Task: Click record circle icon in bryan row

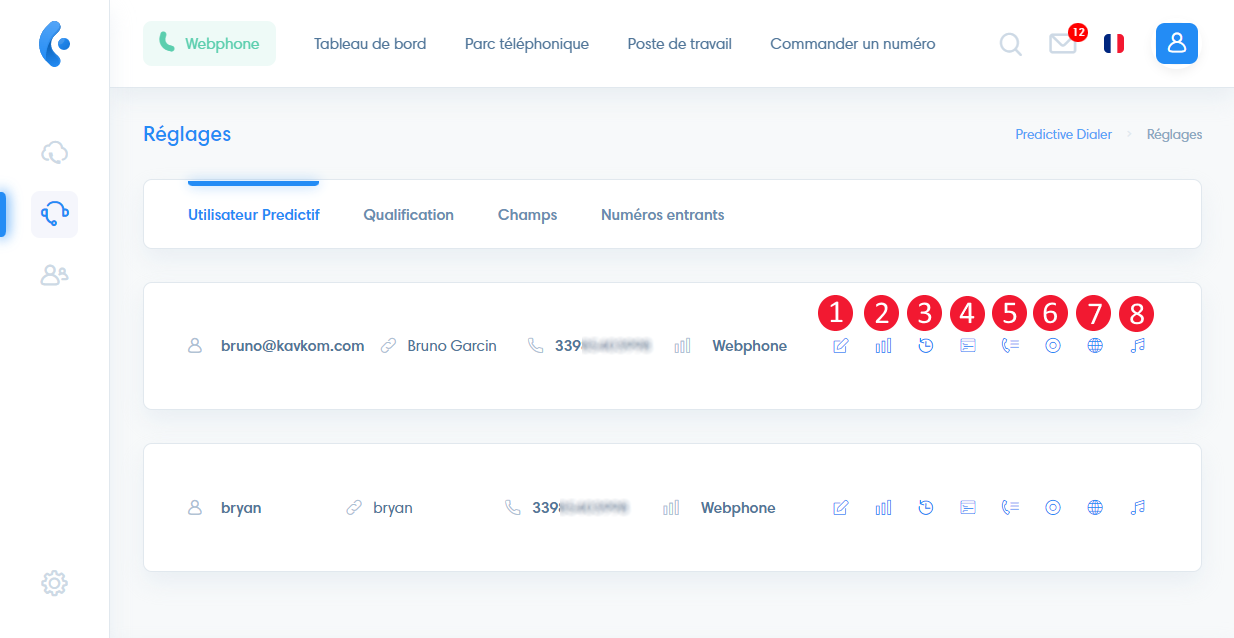Action: [x=1052, y=508]
